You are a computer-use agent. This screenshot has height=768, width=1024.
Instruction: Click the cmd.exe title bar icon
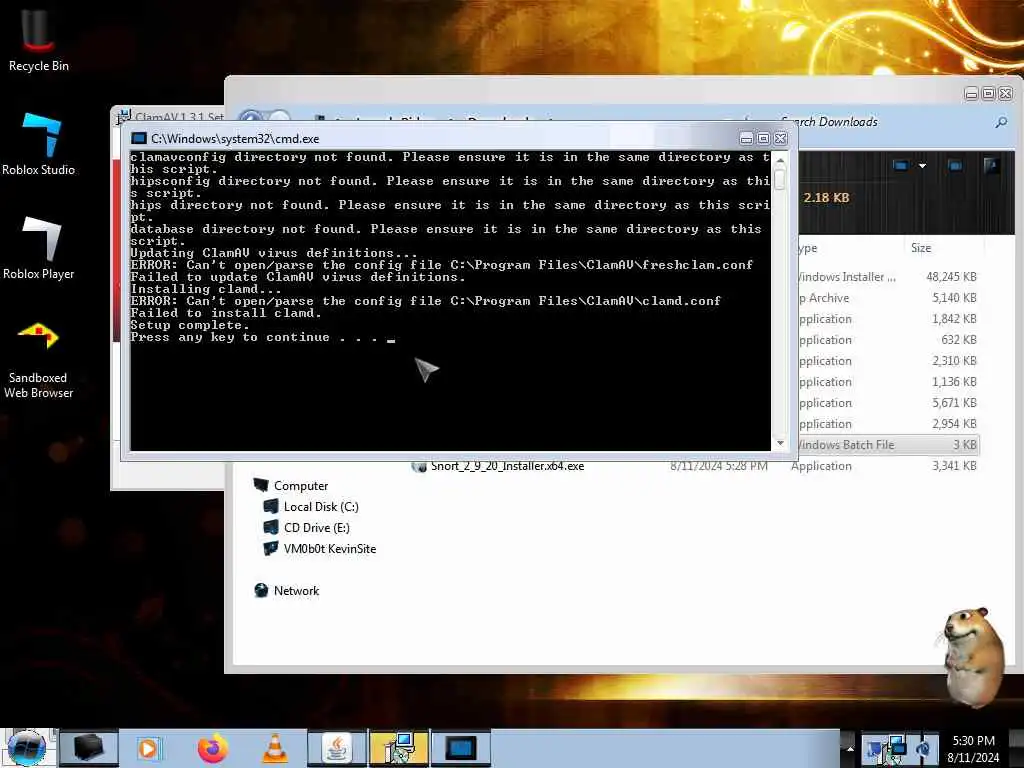[x=138, y=138]
